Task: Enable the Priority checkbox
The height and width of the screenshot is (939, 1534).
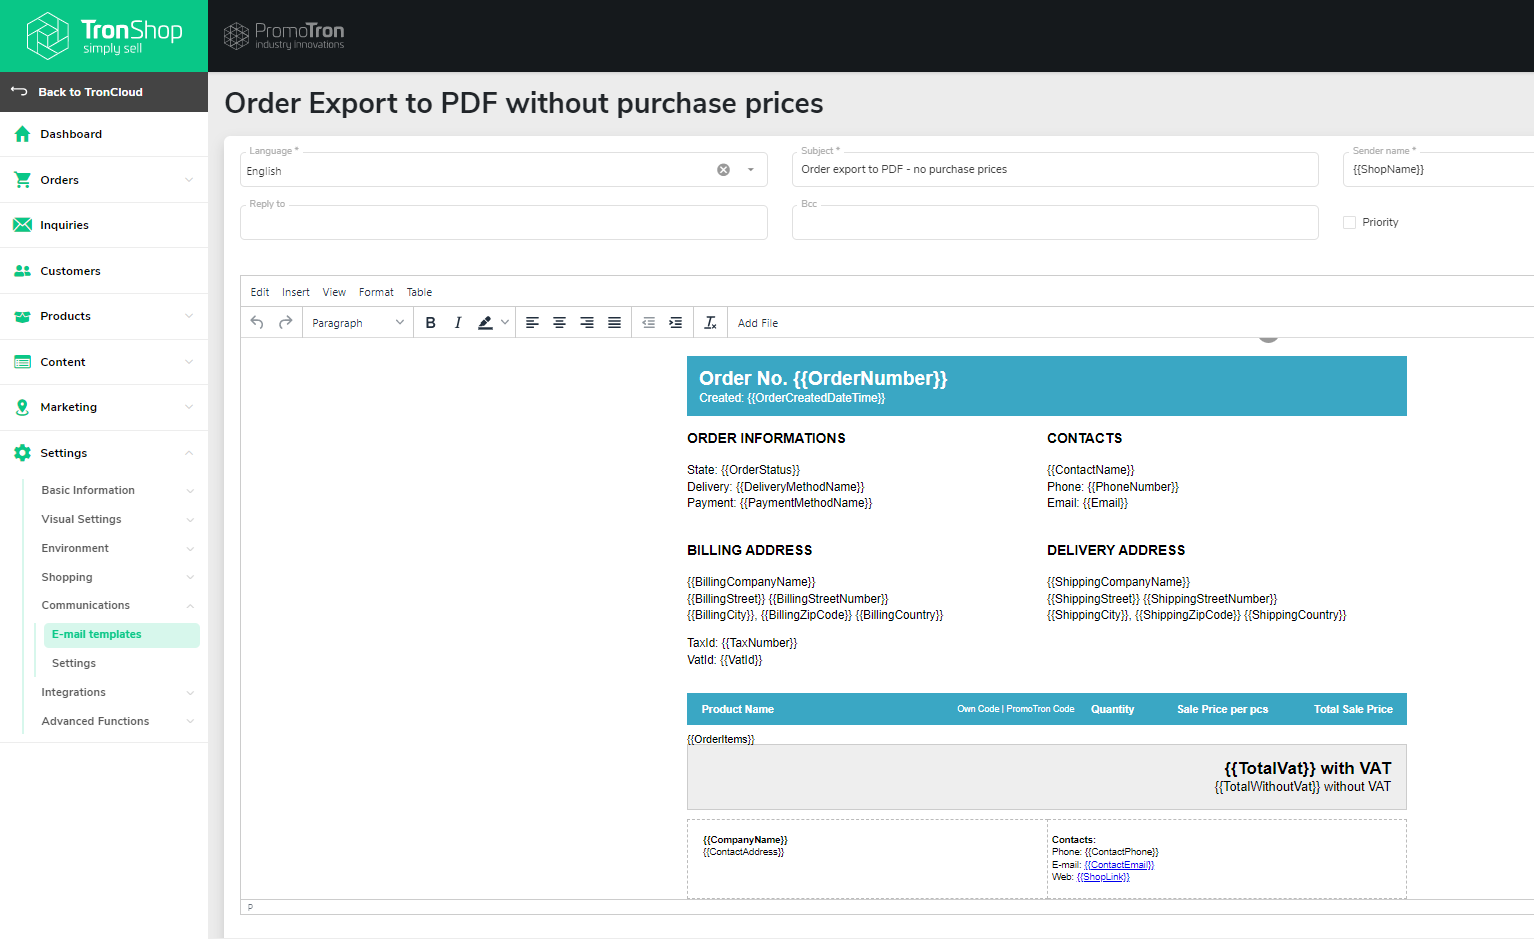Action: [x=1349, y=222]
